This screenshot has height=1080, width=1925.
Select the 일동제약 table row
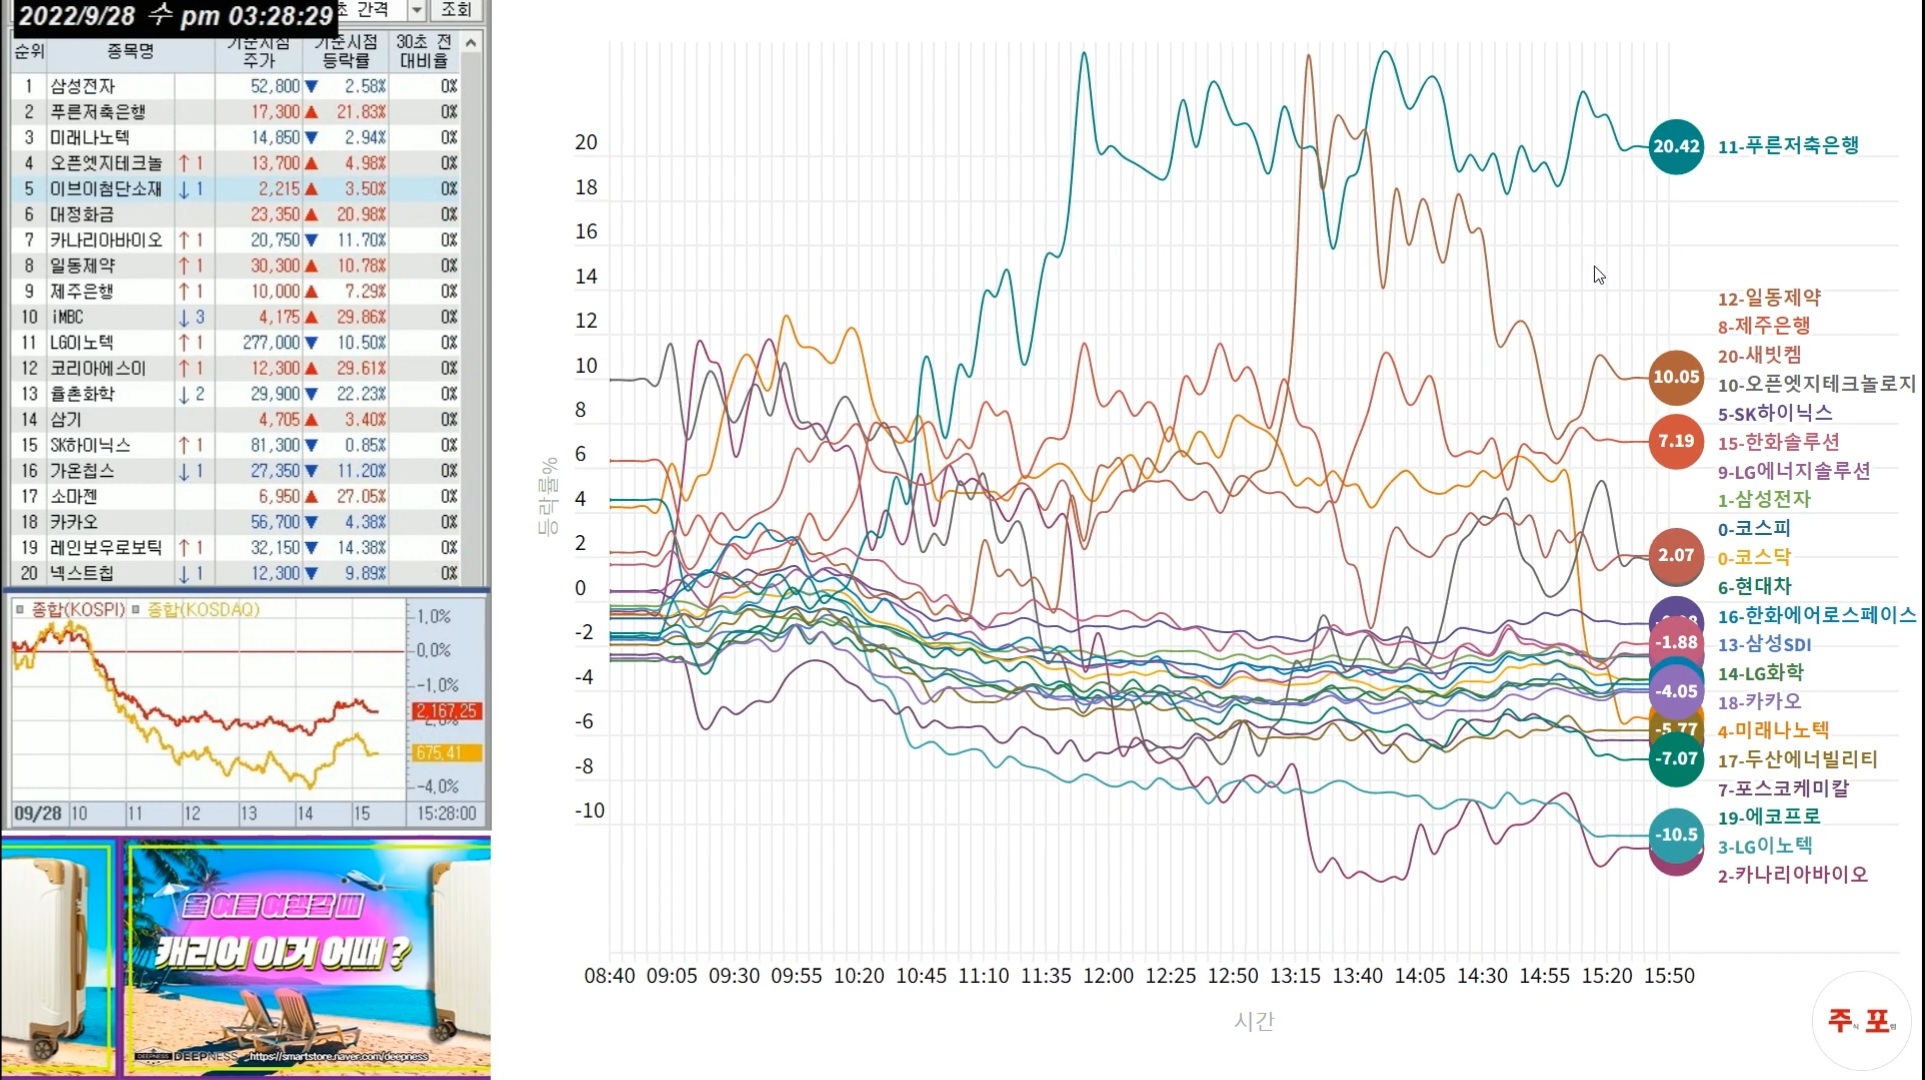click(x=235, y=266)
